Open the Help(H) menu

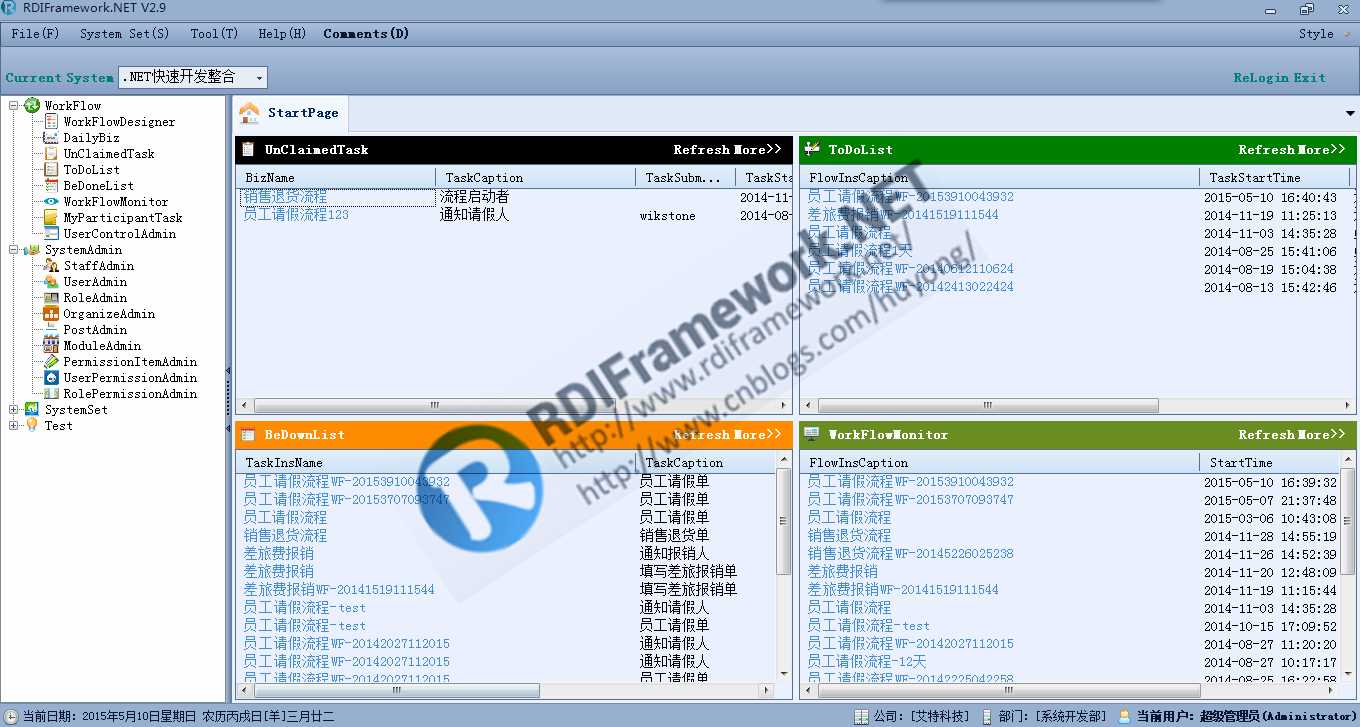click(x=282, y=34)
